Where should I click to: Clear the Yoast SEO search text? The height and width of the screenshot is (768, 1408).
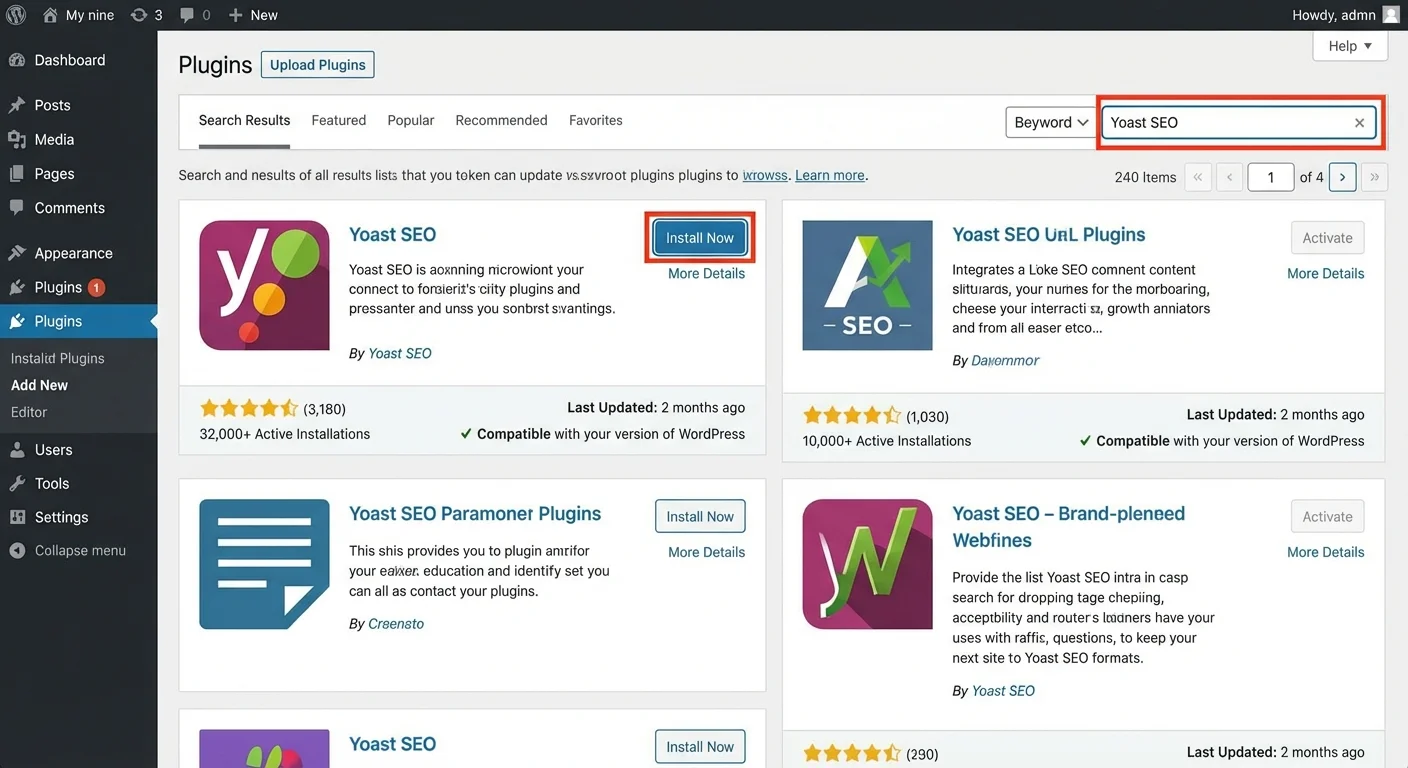[1359, 123]
